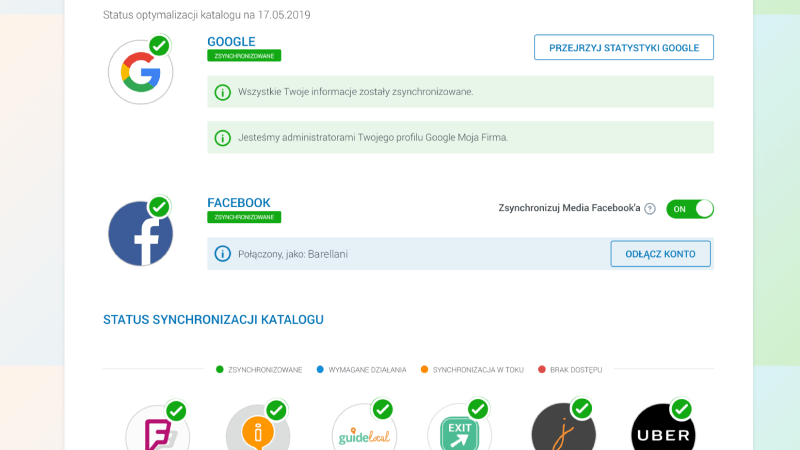Click info icon in Google Moja Firma message
The height and width of the screenshot is (450, 800).
click(x=222, y=138)
